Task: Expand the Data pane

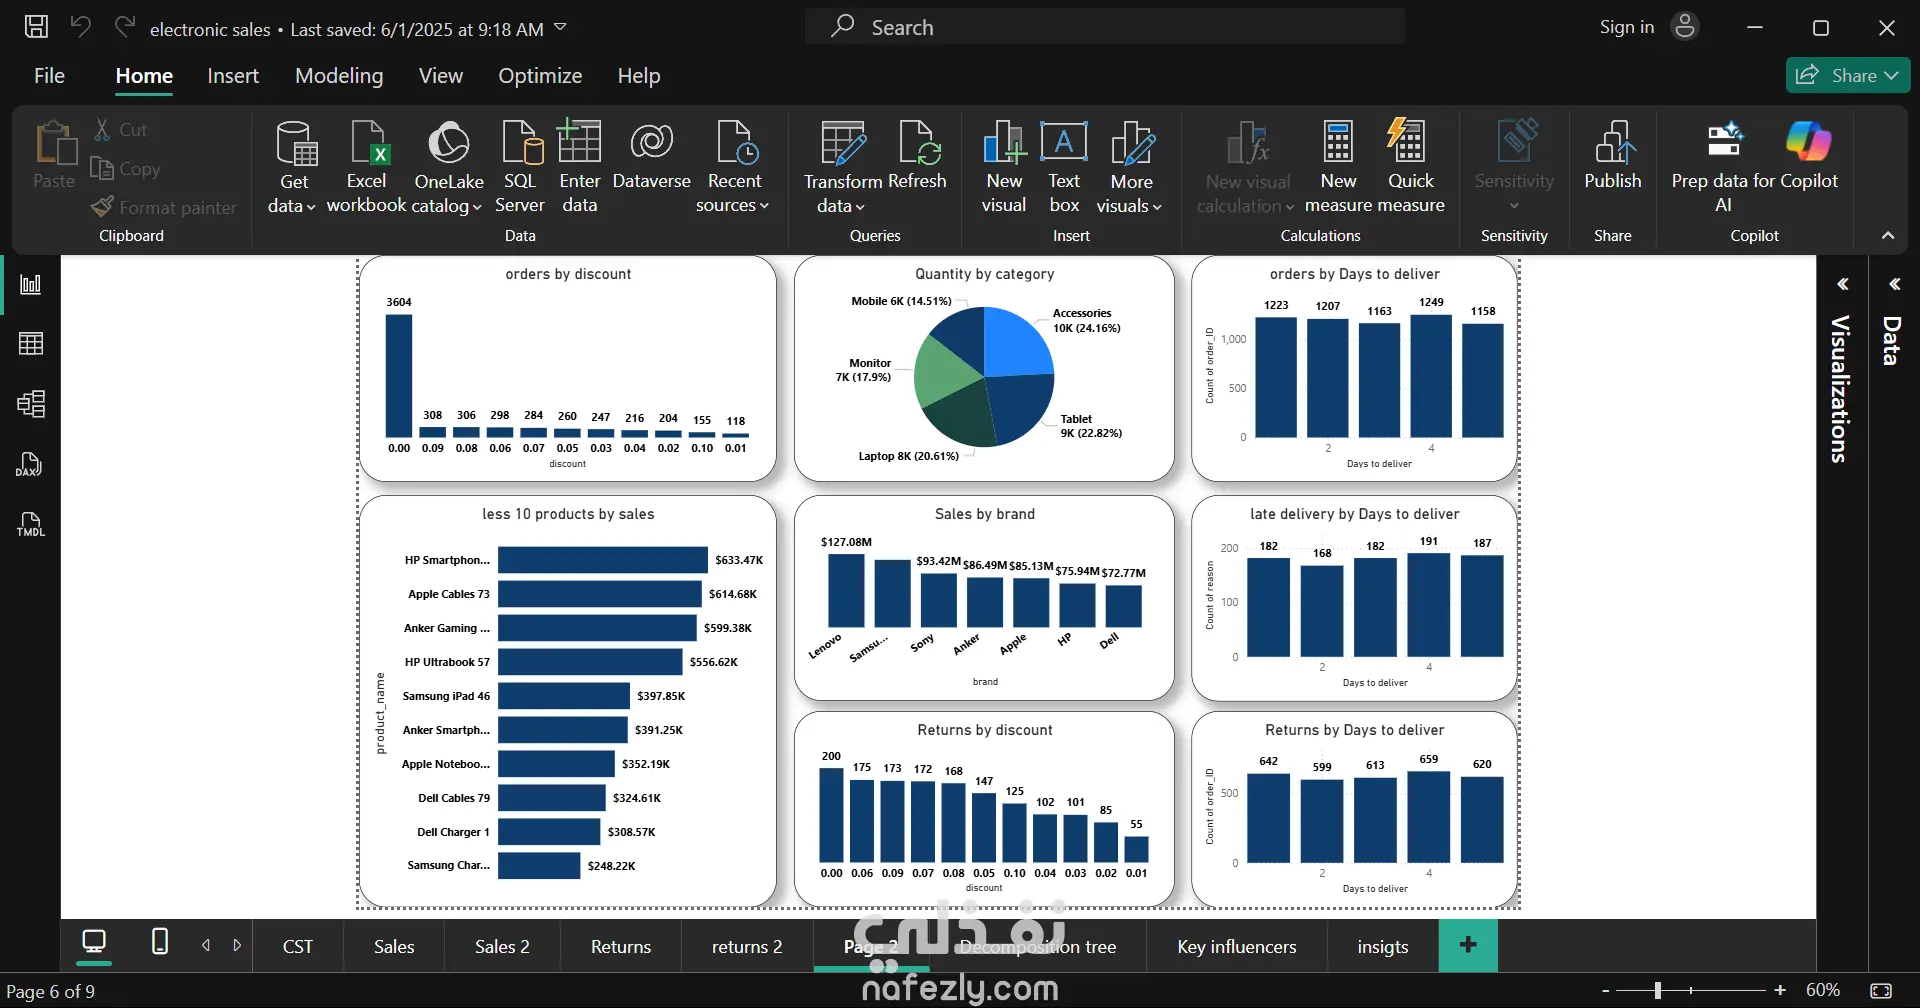Action: click(1894, 285)
